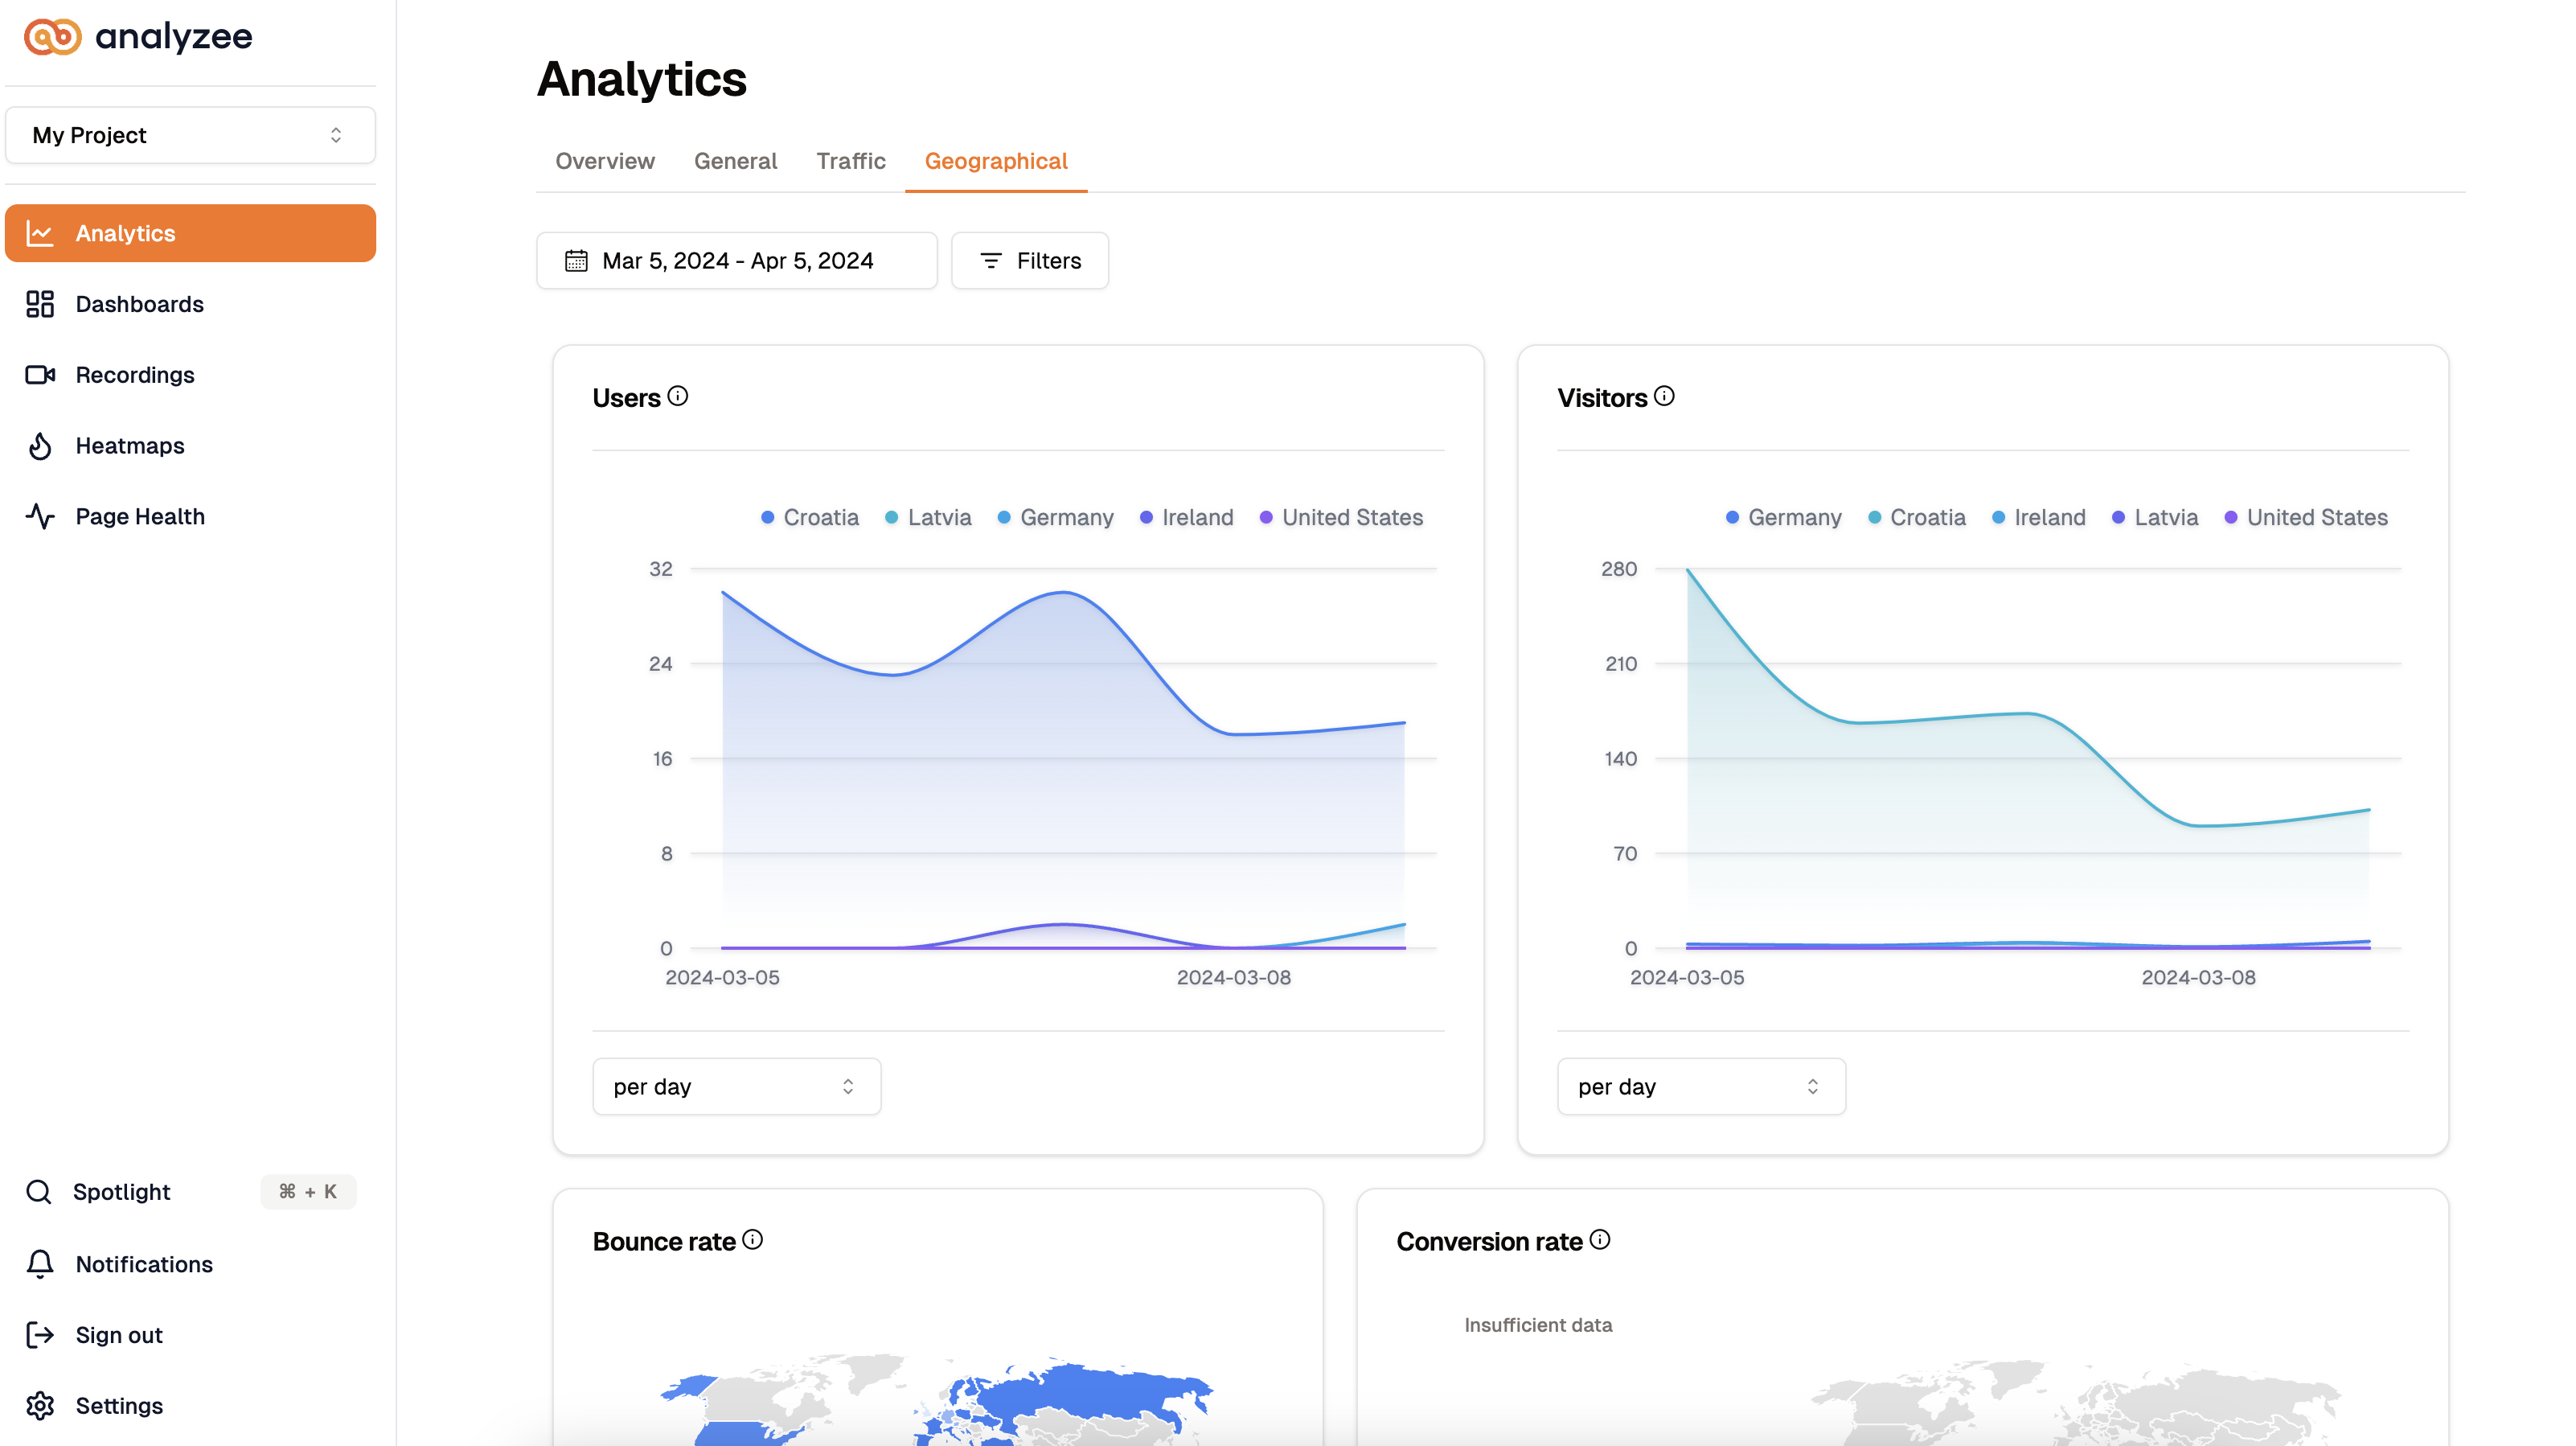Click the Settings gear icon
Screen dimensions: 2576x1446
pyautogui.click(x=40, y=1406)
